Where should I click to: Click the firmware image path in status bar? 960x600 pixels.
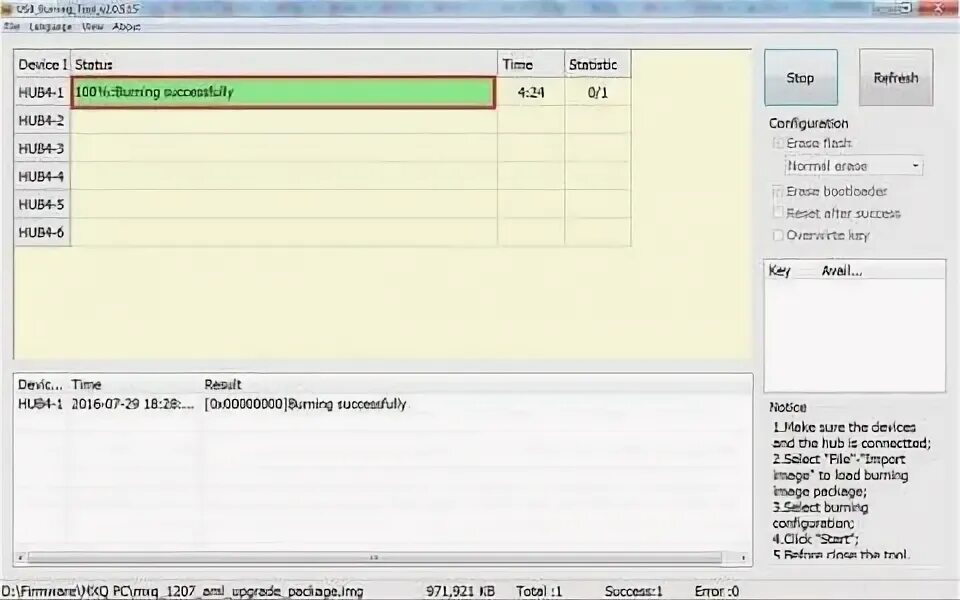(182, 591)
